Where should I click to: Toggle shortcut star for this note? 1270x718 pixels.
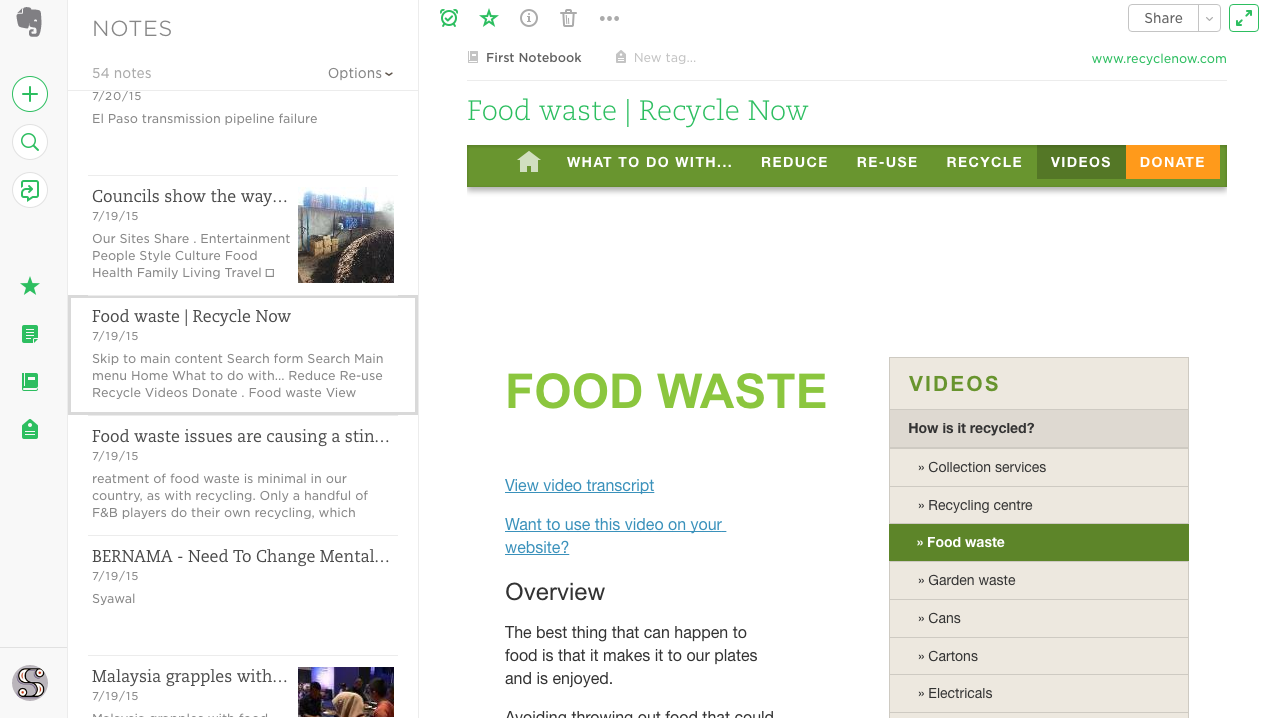pos(489,18)
